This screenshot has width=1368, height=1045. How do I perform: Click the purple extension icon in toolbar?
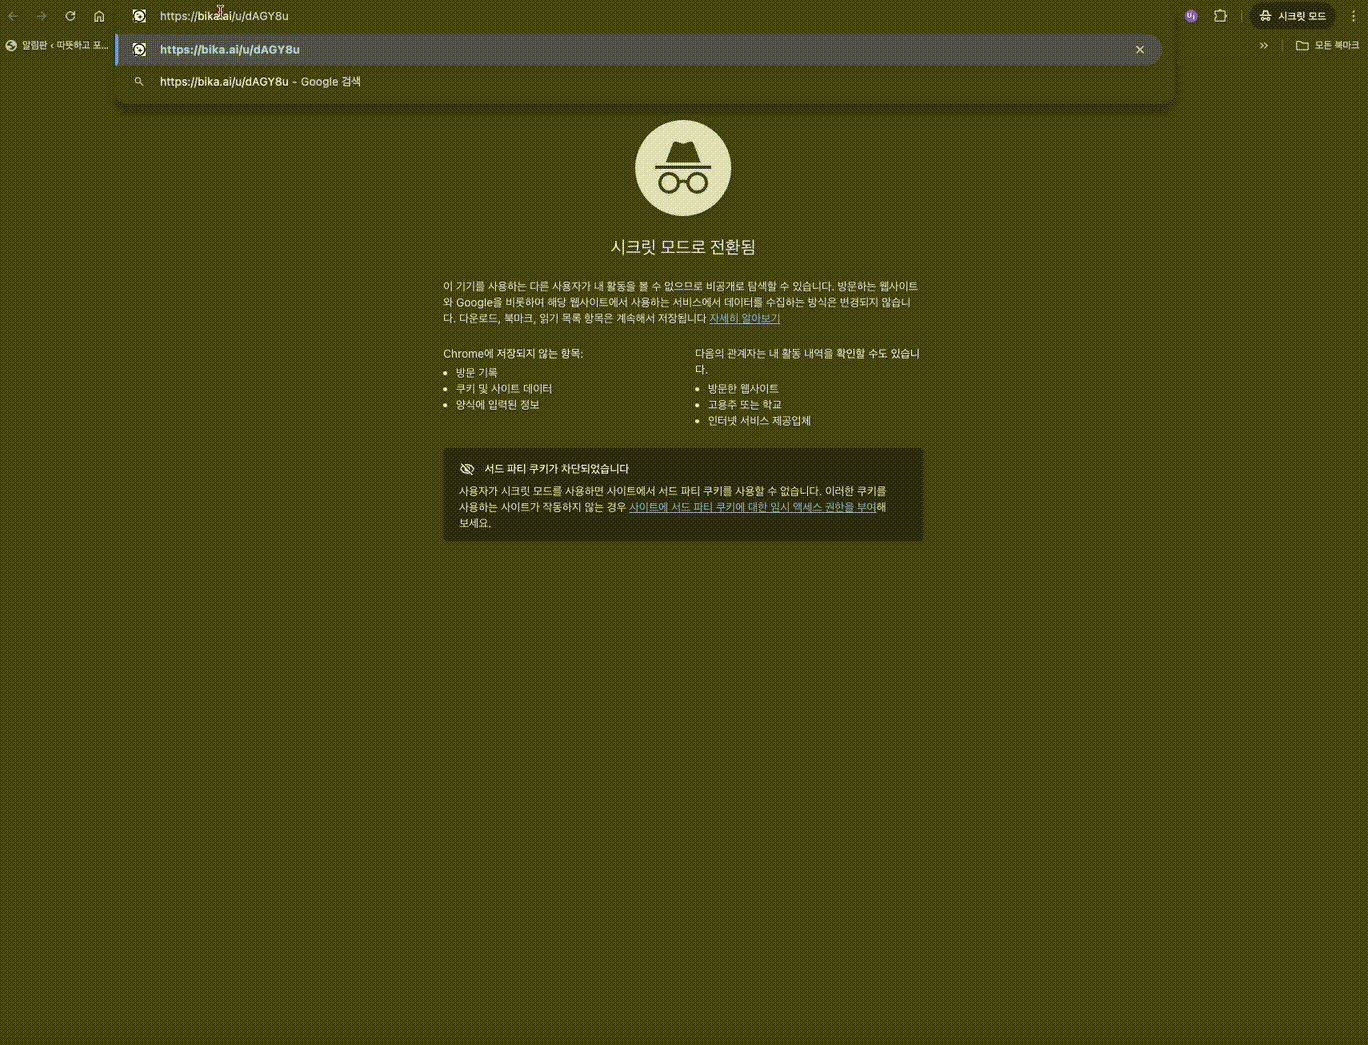coord(1191,16)
